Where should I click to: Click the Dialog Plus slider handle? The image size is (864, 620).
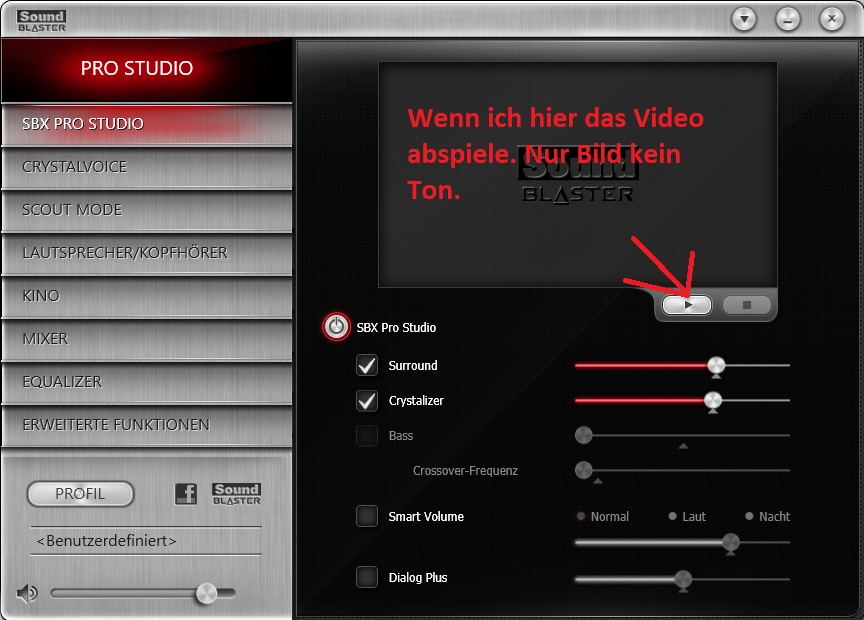pyautogui.click(x=683, y=579)
